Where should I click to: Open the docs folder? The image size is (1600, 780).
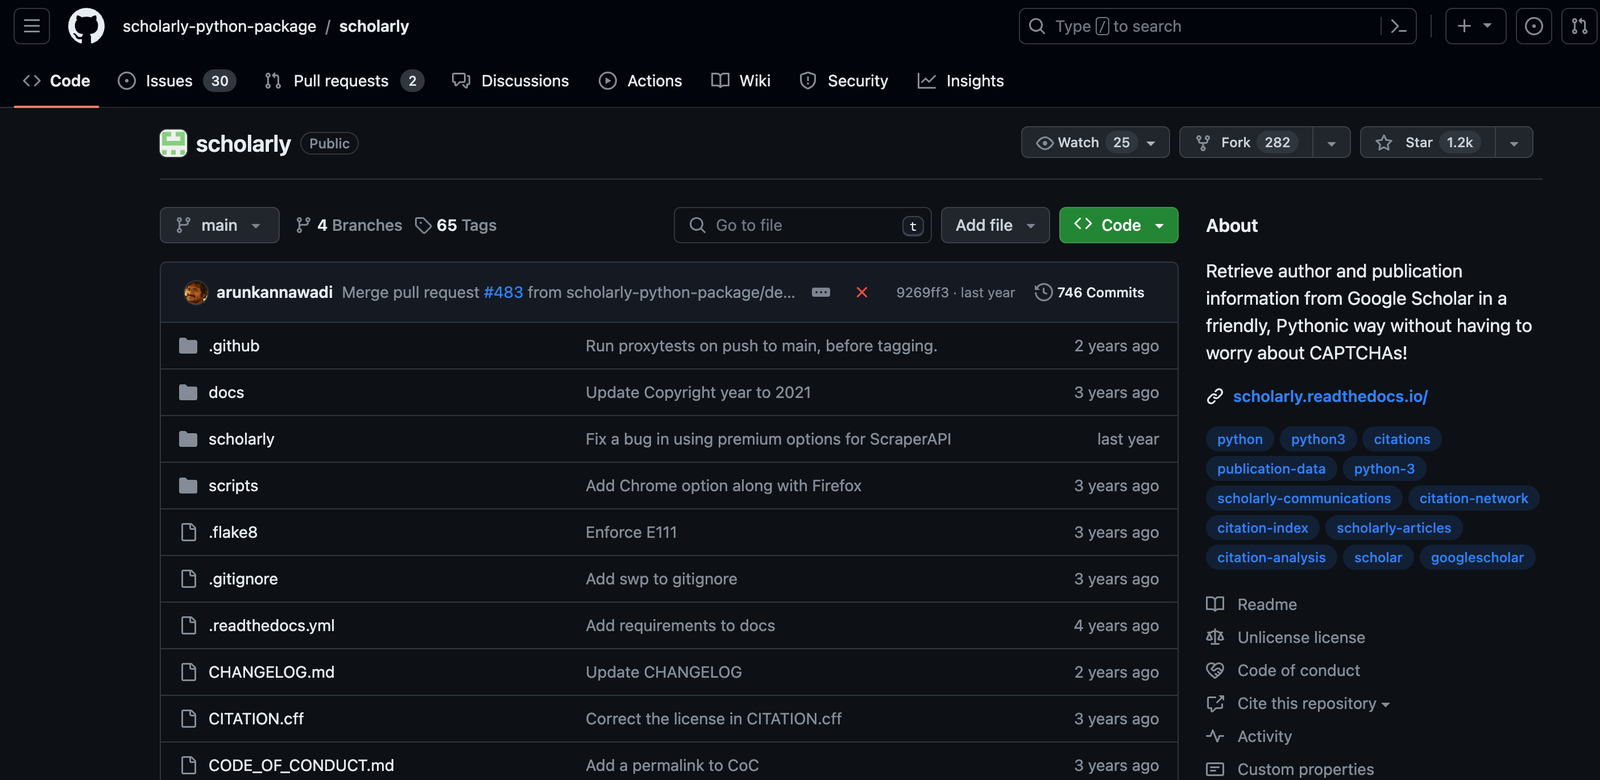click(x=226, y=393)
